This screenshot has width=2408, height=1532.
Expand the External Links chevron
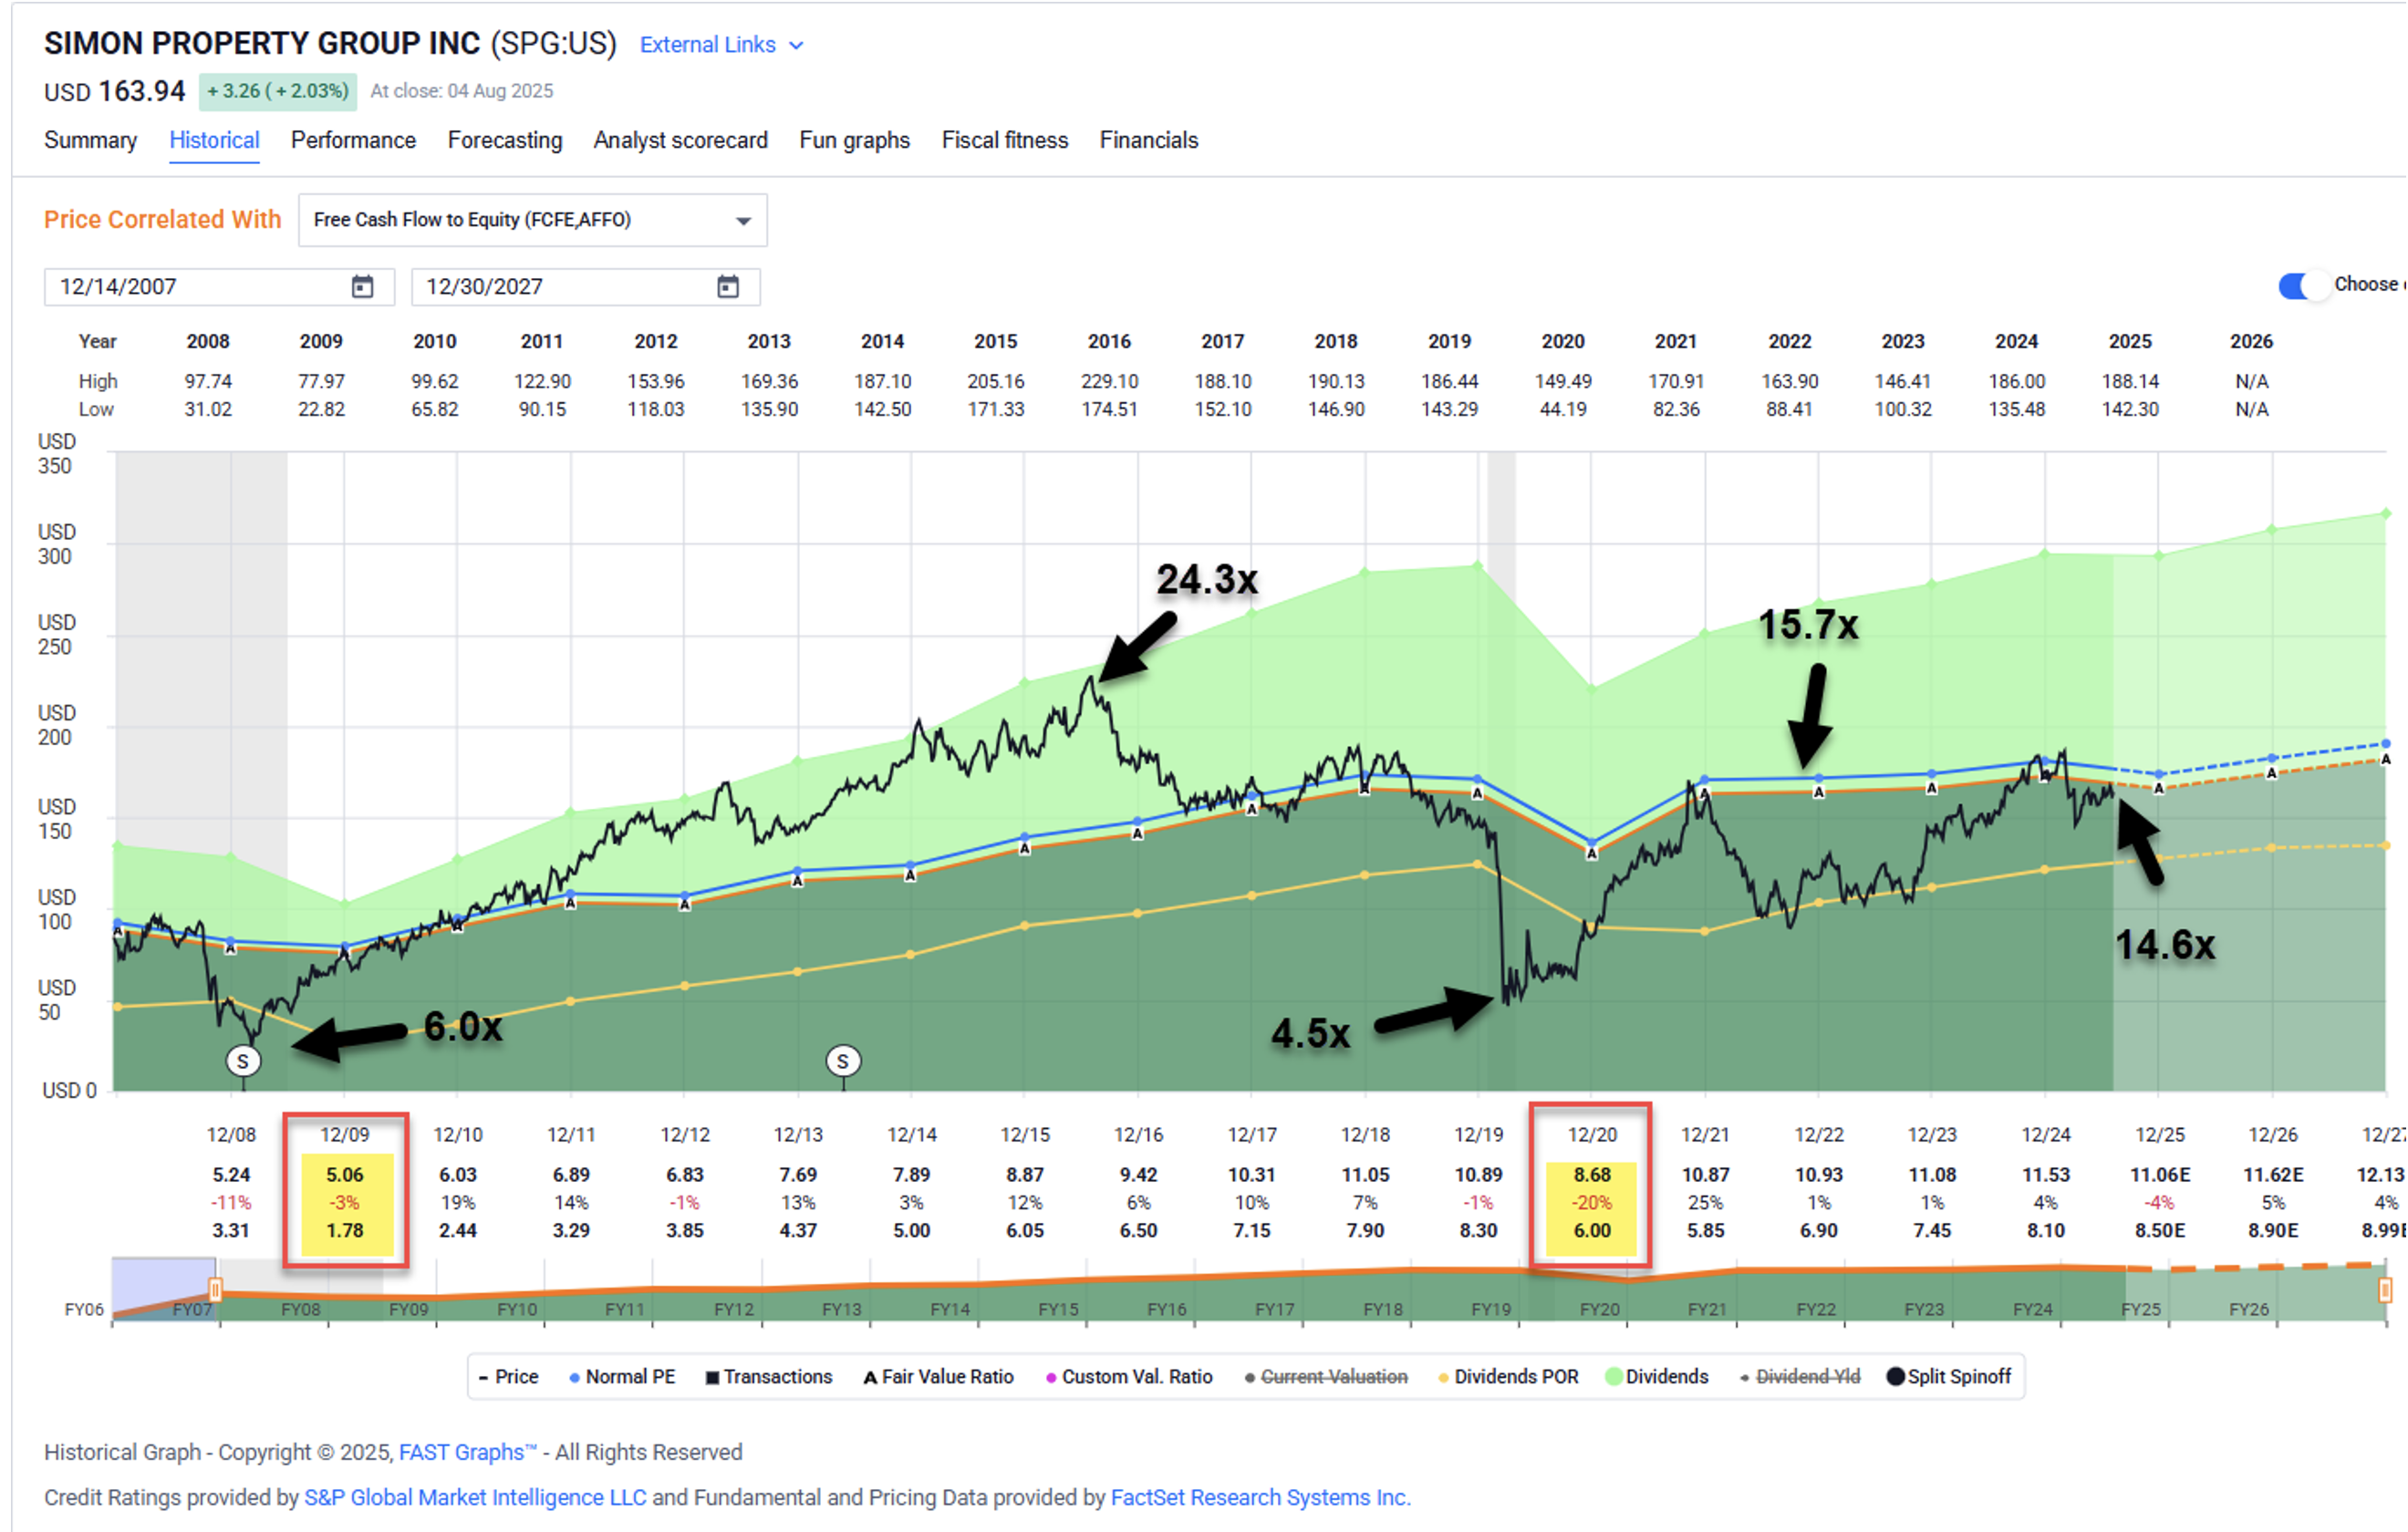pyautogui.click(x=796, y=46)
